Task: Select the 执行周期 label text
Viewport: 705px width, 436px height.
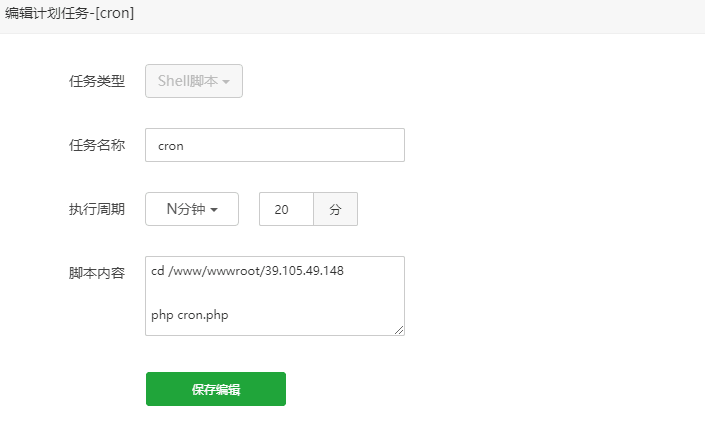Action: coord(97,209)
